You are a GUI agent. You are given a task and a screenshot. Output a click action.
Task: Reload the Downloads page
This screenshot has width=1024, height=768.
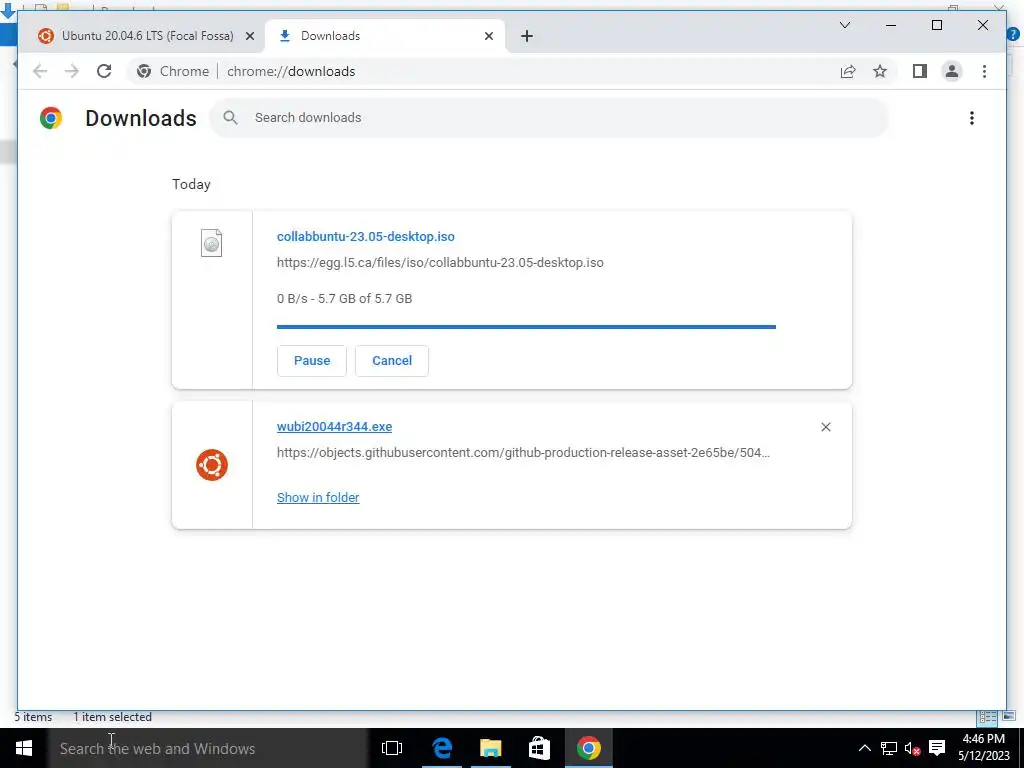click(x=104, y=71)
